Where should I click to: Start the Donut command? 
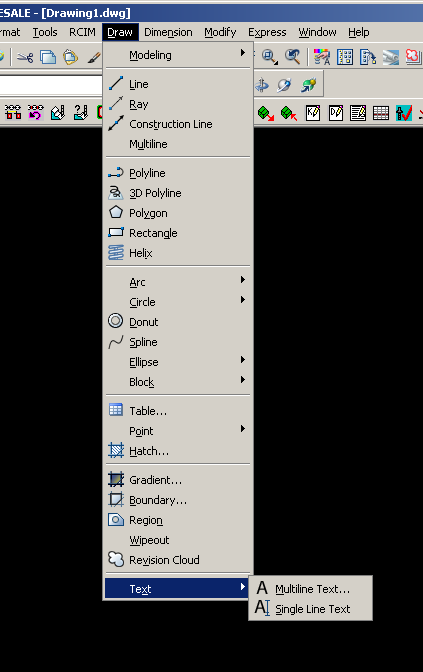177,322
